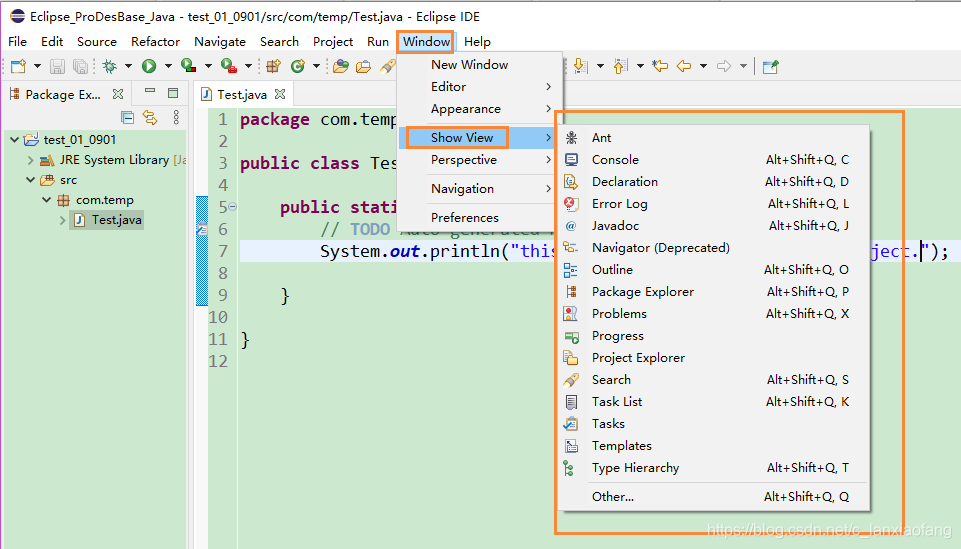The height and width of the screenshot is (549, 961).
Task: Open the Run button dropdown arrow
Action: click(167, 66)
